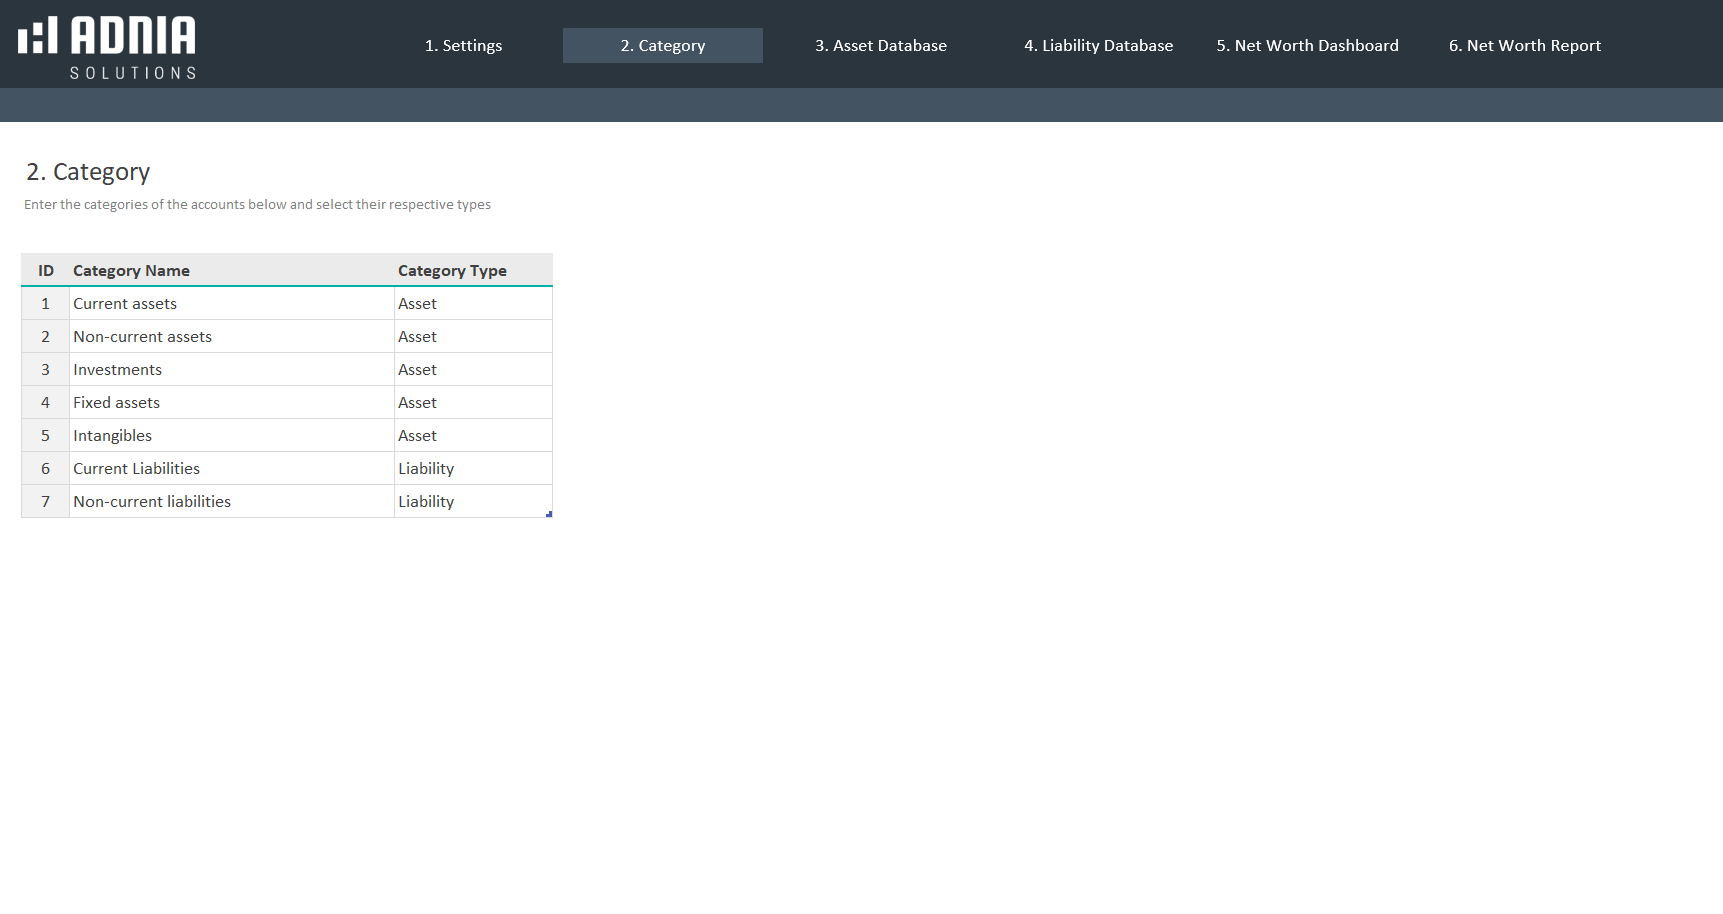The width and height of the screenshot is (1723, 914).
Task: Click the Fixed assets name cell
Action: point(231,403)
